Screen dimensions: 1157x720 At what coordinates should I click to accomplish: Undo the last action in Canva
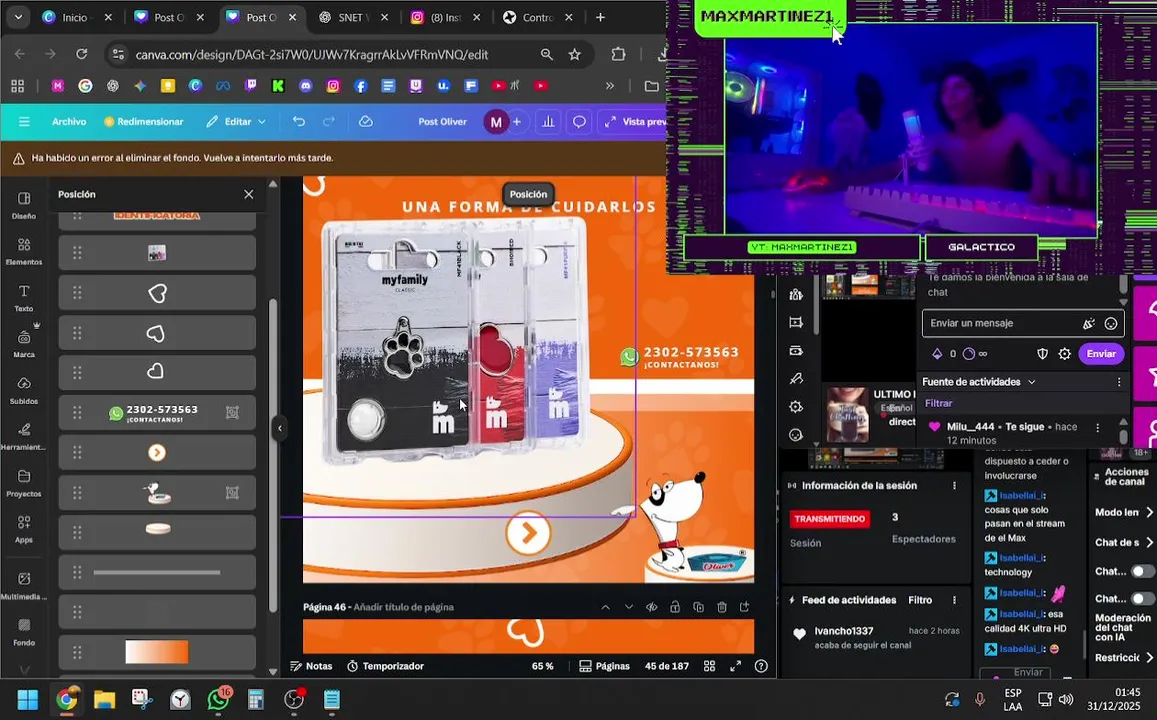point(299,122)
